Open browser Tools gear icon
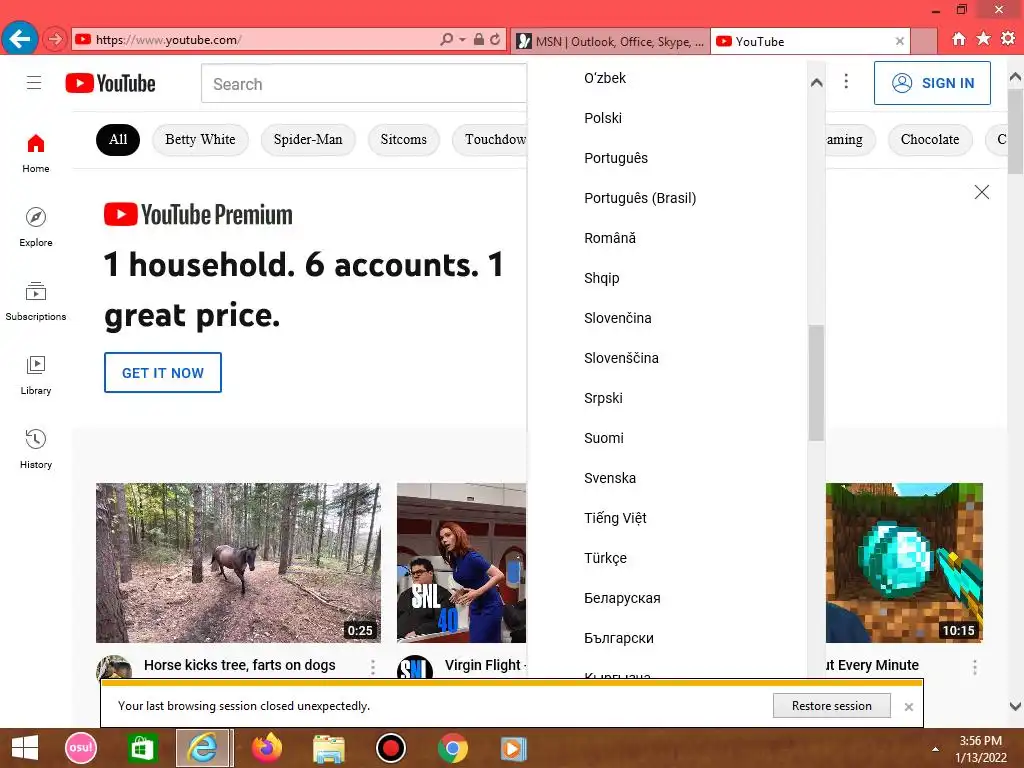The image size is (1024, 768). [x=1008, y=39]
